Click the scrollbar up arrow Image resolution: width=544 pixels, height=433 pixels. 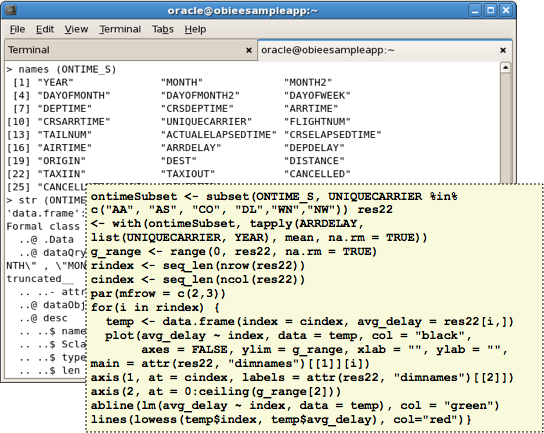click(x=505, y=67)
